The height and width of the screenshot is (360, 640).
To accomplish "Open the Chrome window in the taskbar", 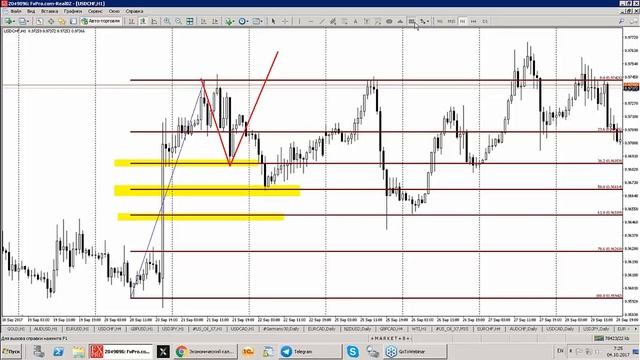I will click(x=205, y=351).
